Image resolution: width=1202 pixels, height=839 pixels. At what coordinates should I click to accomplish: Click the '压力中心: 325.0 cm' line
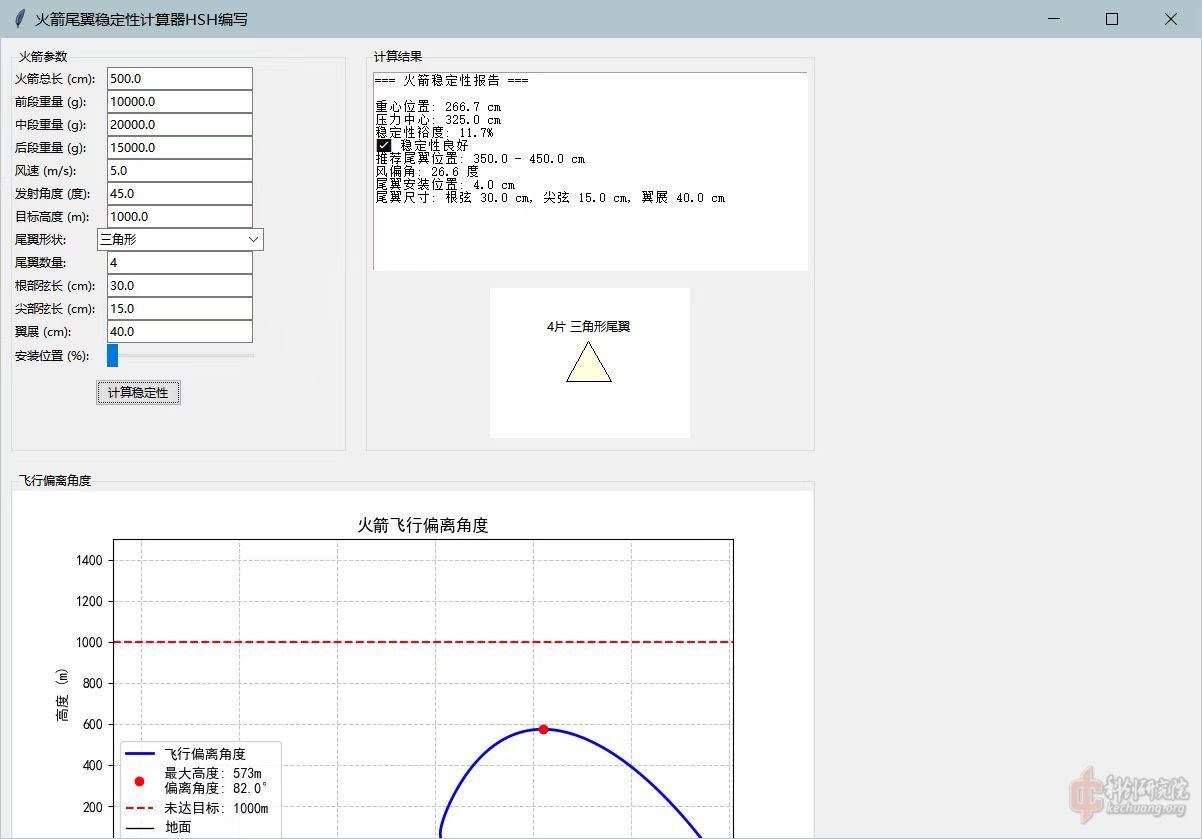pyautogui.click(x=438, y=119)
